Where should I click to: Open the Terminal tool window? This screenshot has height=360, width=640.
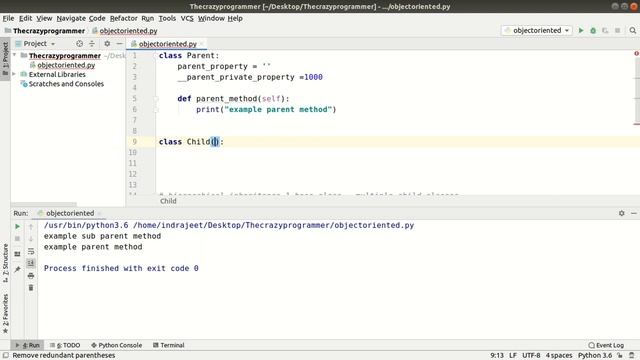(169, 345)
